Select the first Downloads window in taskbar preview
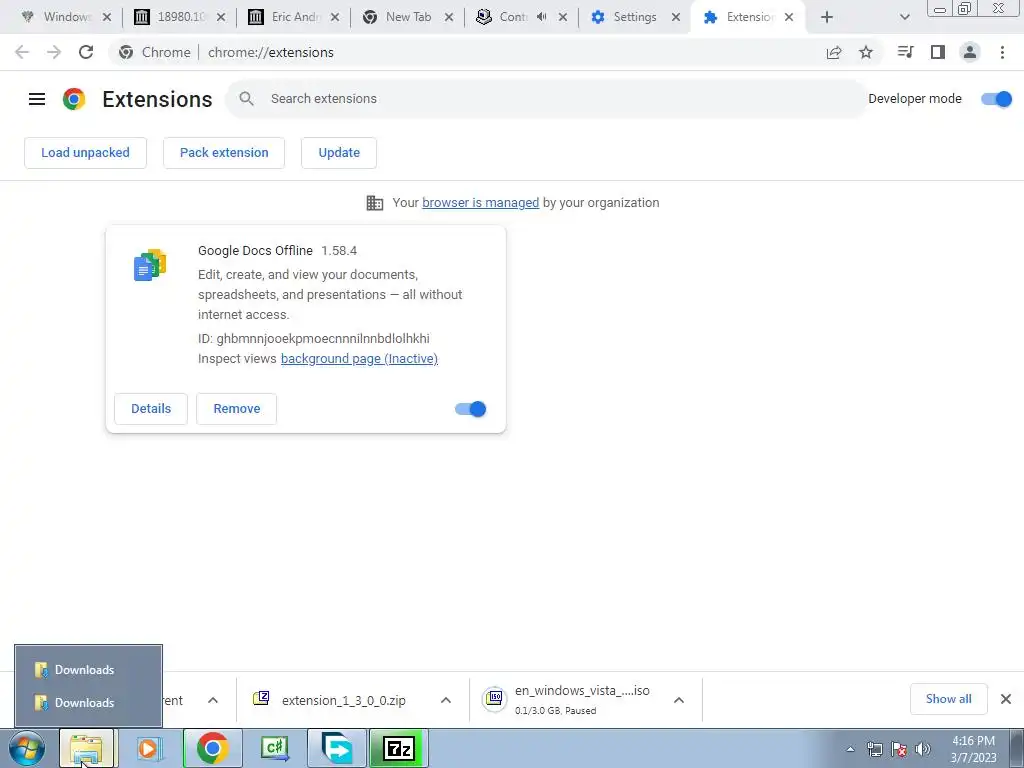Image resolution: width=1024 pixels, height=768 pixels. [x=88, y=669]
